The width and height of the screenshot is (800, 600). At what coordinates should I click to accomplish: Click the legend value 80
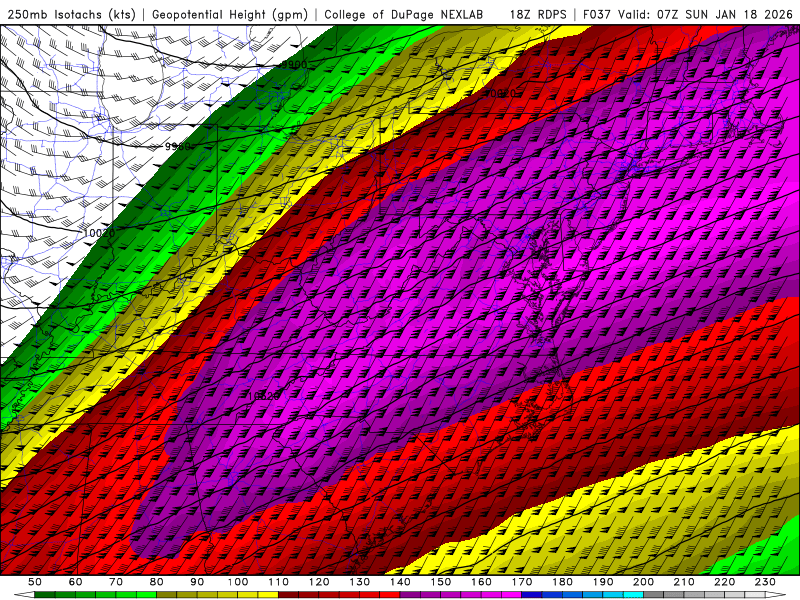[157, 582]
